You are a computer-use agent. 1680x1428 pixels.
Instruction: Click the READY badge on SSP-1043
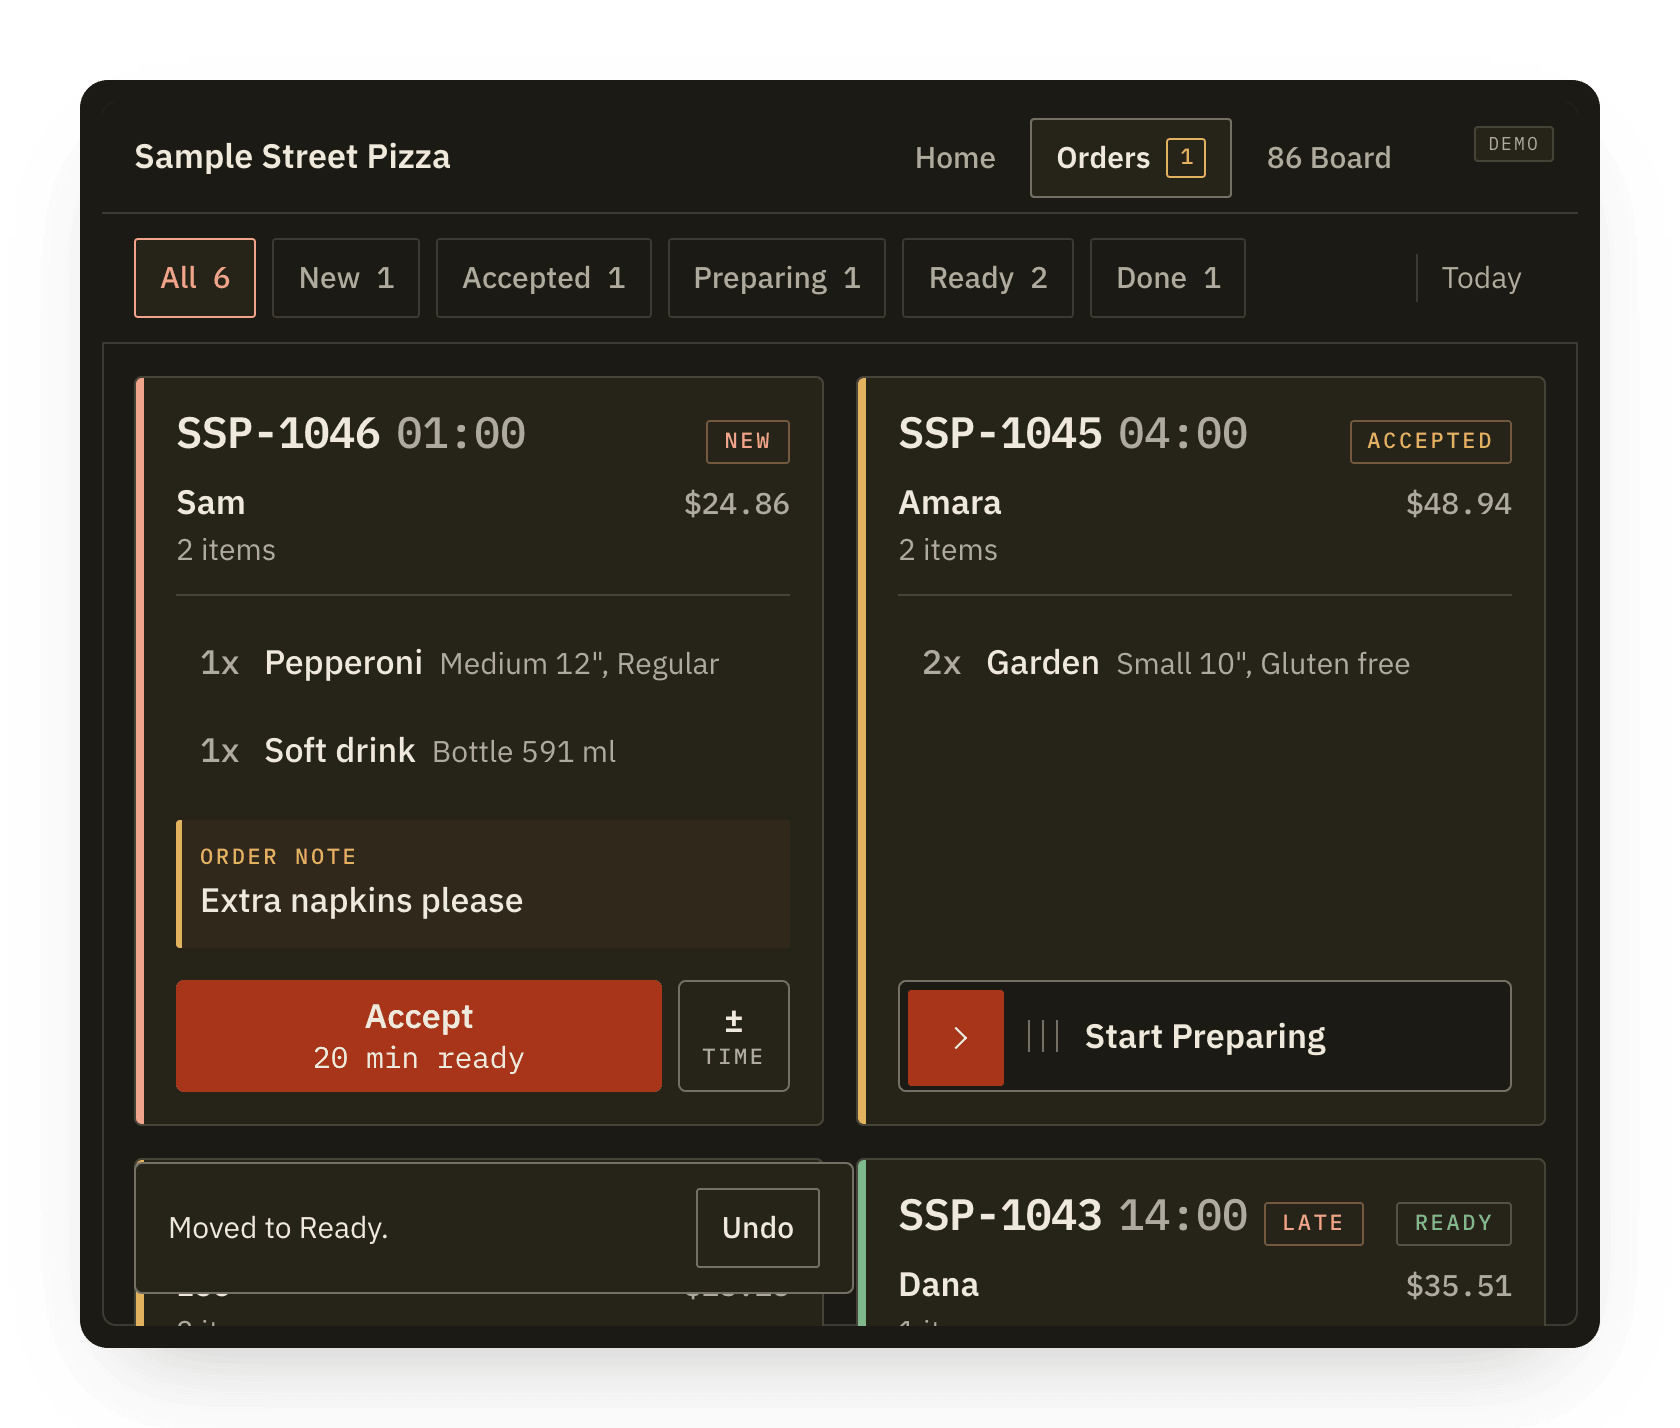click(x=1454, y=1224)
